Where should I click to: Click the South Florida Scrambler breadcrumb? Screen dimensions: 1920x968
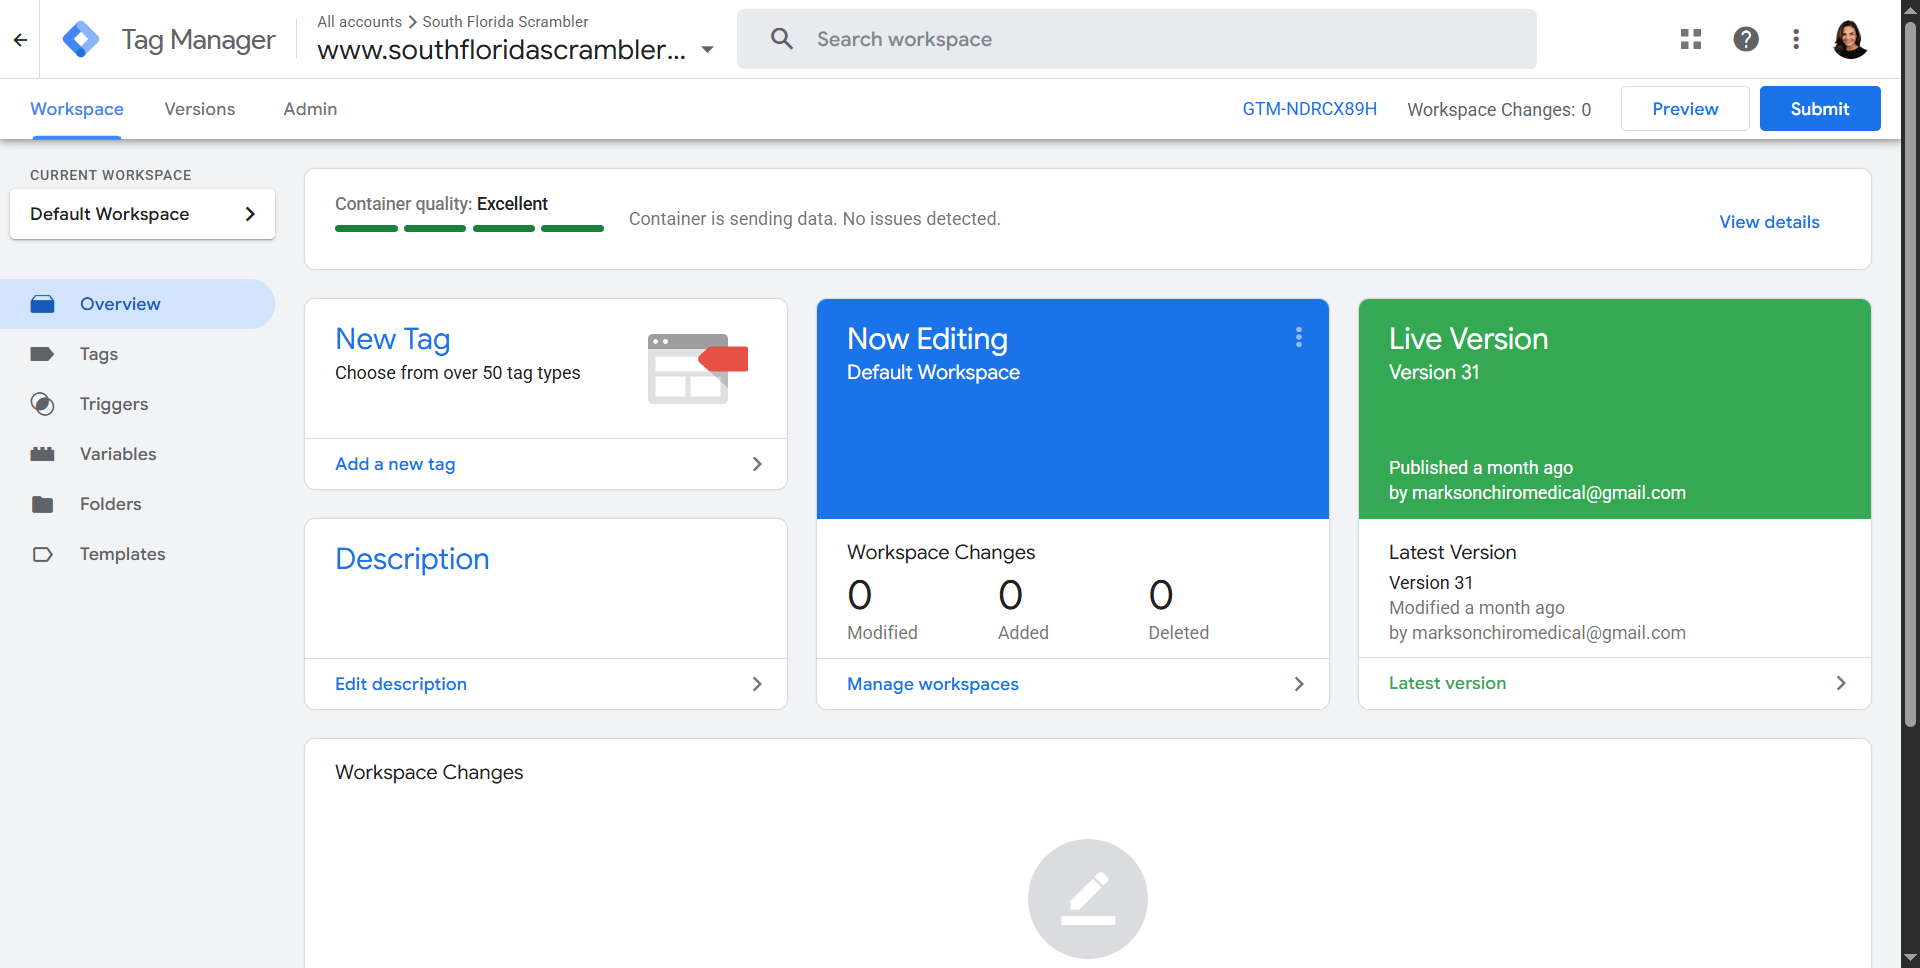(x=505, y=21)
